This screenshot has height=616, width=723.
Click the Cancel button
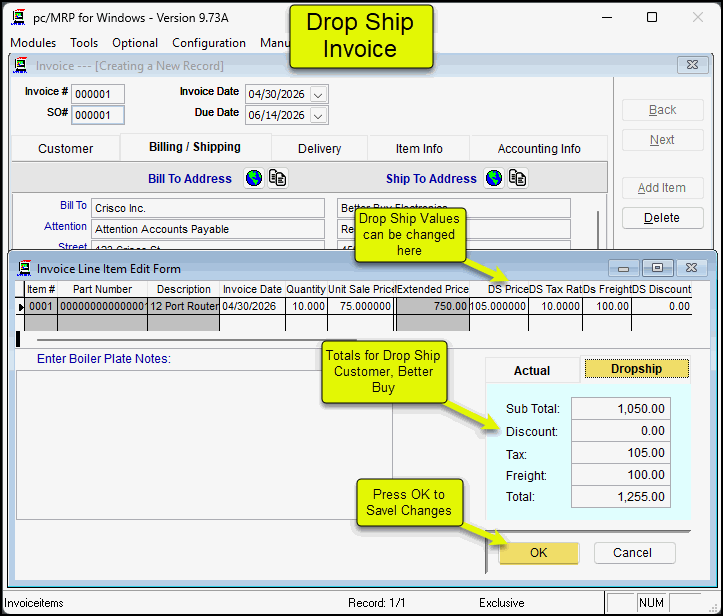634,553
